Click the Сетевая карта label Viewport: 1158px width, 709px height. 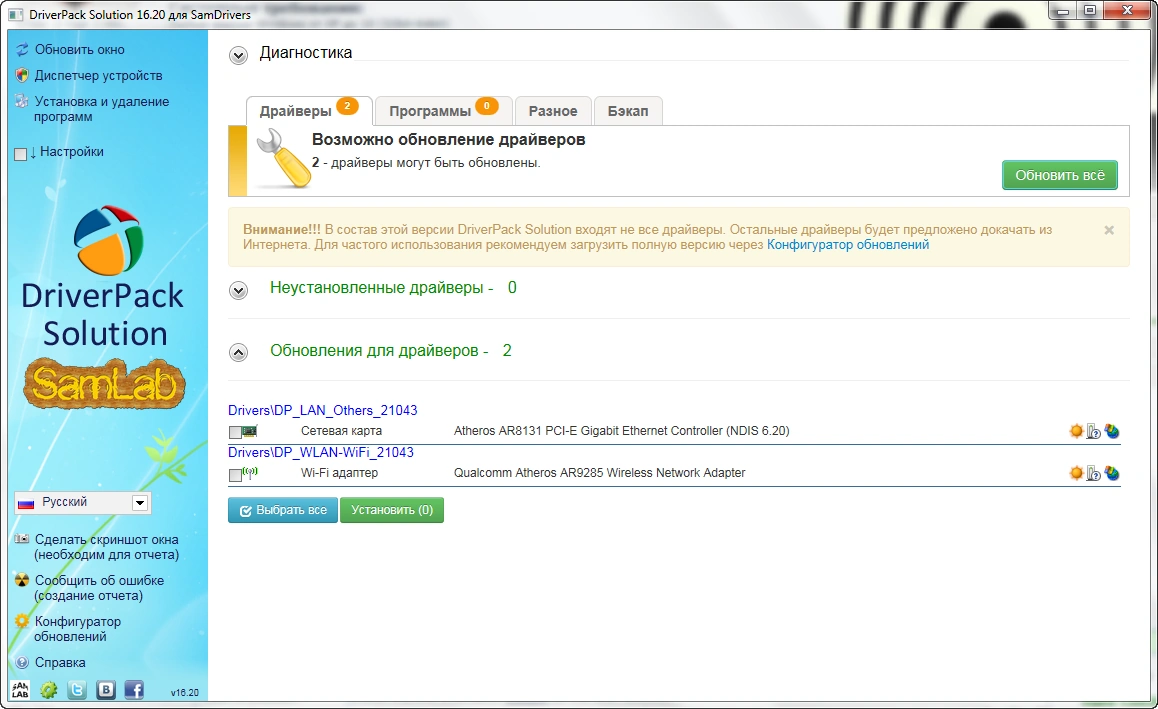341,431
